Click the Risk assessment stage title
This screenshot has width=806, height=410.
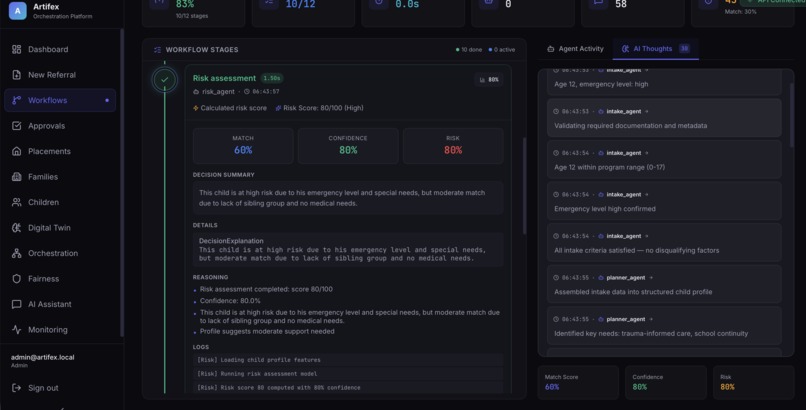coord(224,78)
